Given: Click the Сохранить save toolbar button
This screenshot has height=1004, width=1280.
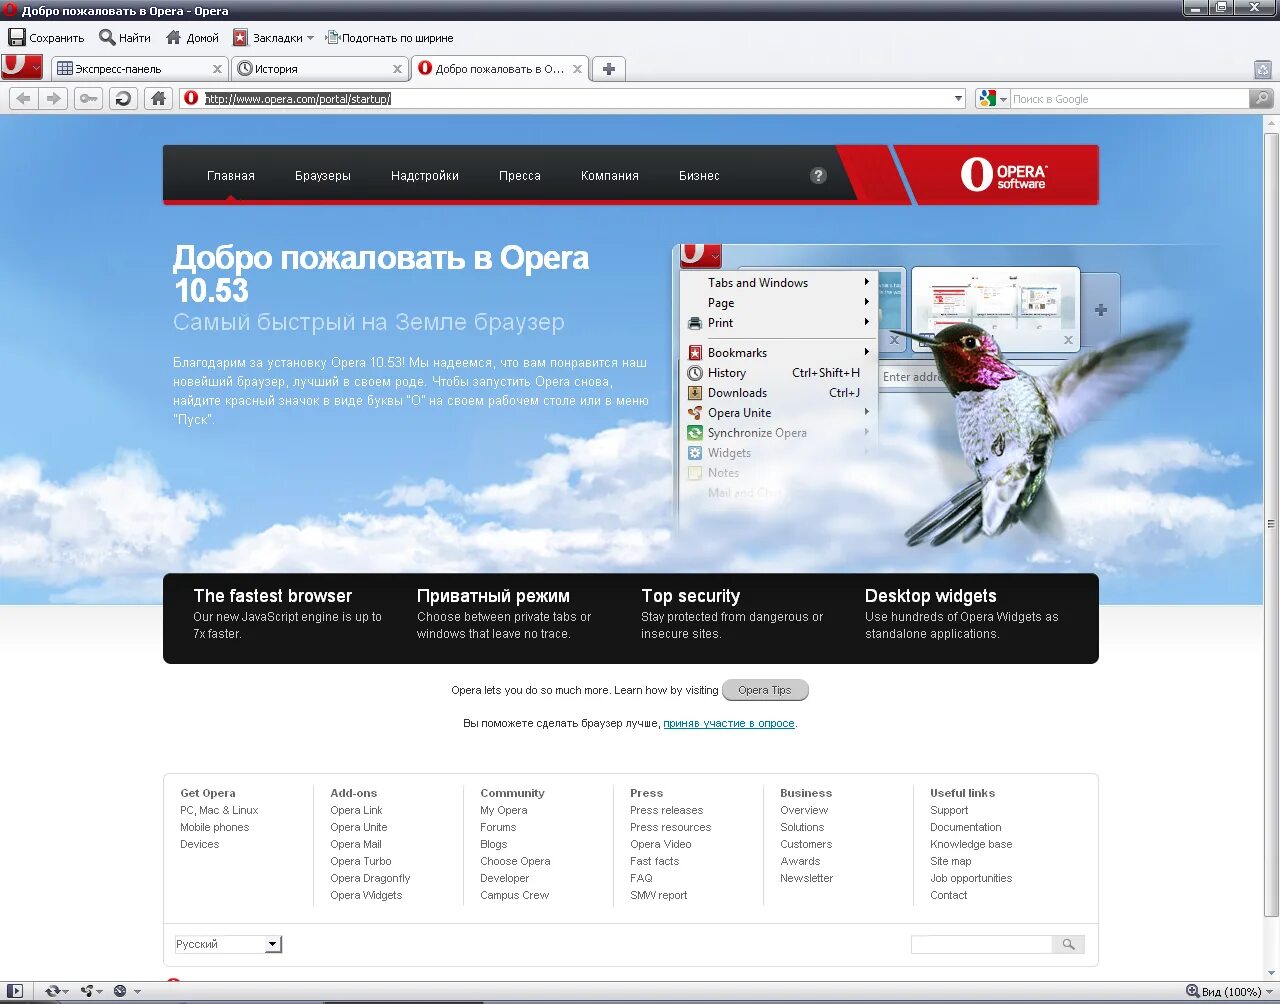Looking at the screenshot, I should 46,38.
